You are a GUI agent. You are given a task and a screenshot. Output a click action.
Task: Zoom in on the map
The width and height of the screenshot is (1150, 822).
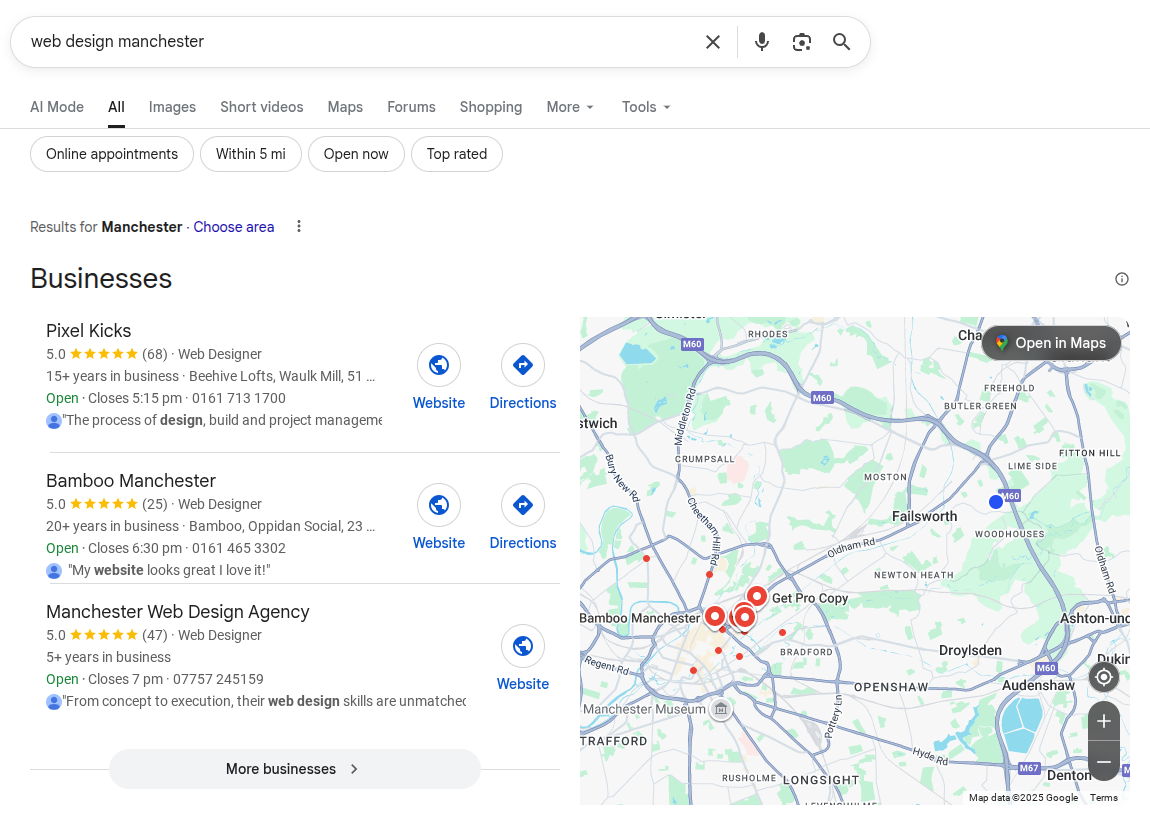coord(1104,721)
